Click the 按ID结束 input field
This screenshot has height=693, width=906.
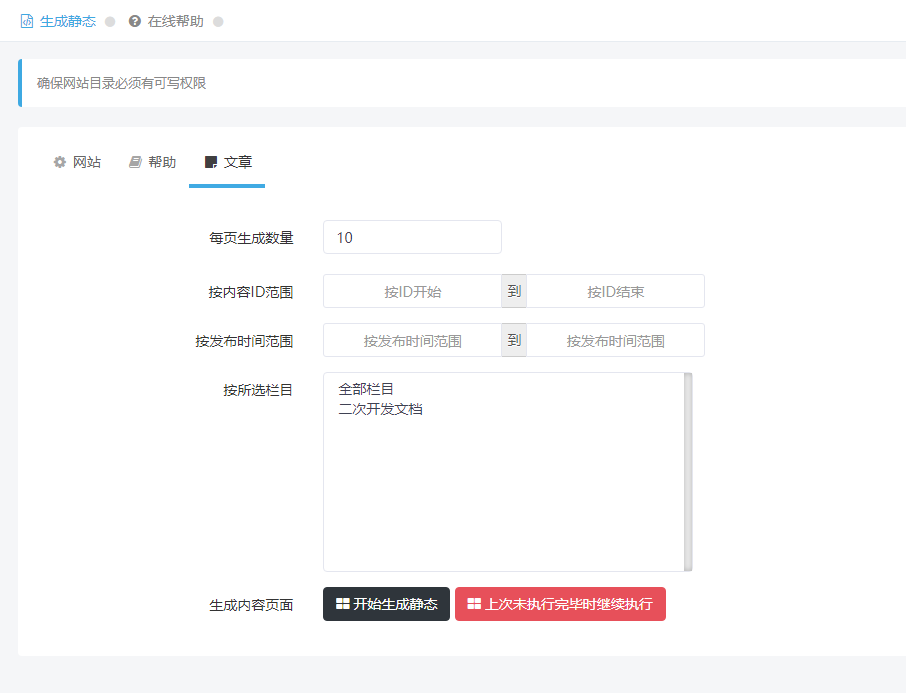coord(615,291)
